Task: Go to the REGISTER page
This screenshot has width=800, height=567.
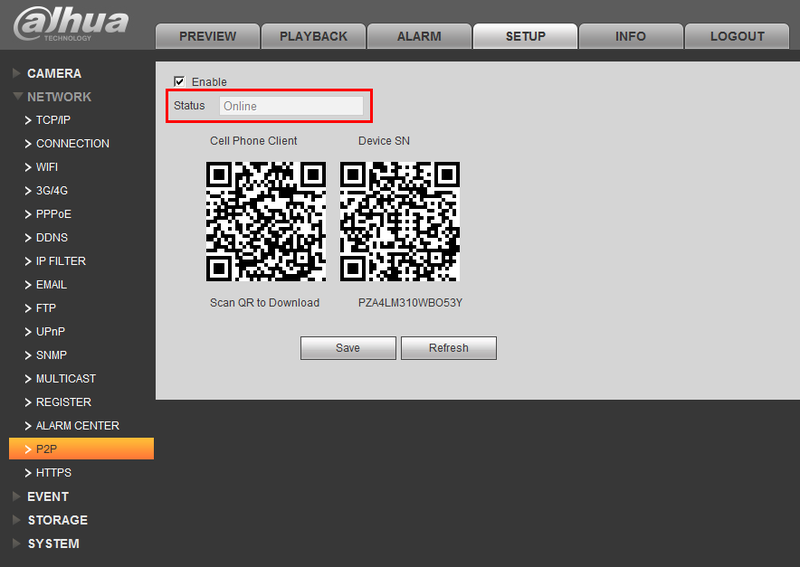Action: (x=63, y=402)
